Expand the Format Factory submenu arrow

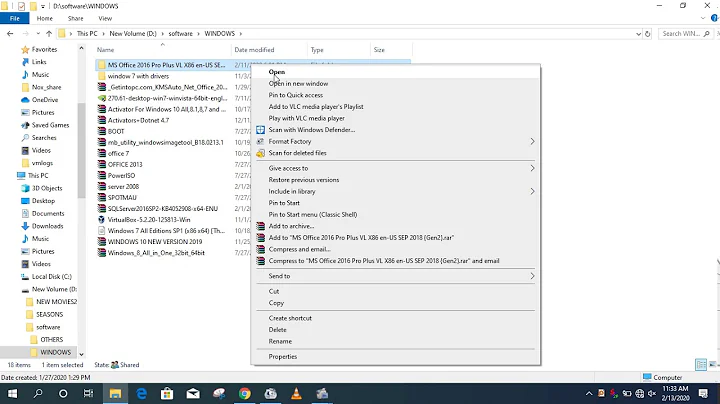point(532,141)
